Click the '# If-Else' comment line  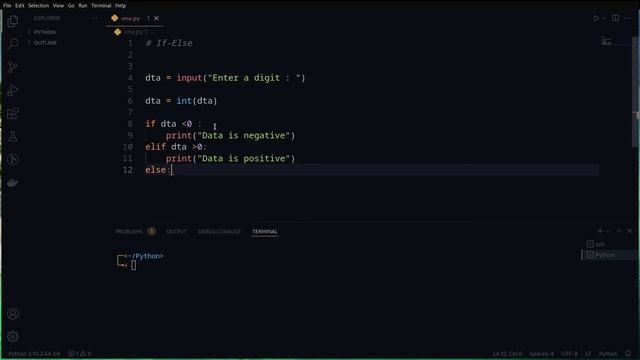point(169,43)
